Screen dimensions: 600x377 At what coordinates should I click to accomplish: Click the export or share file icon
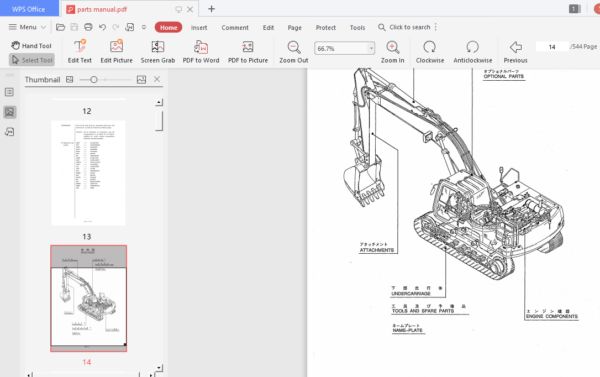[x=130, y=27]
